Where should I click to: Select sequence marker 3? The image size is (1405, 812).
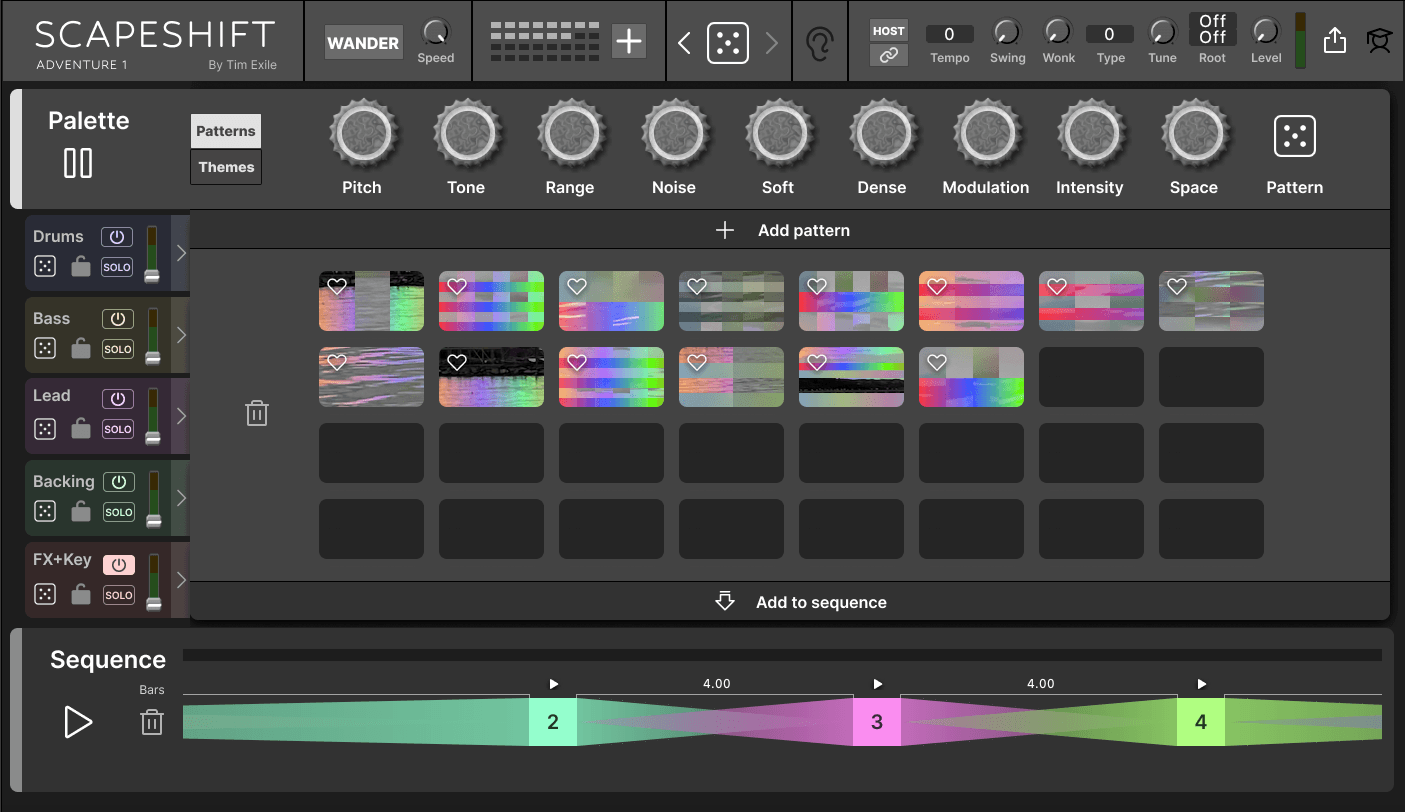tap(877, 722)
